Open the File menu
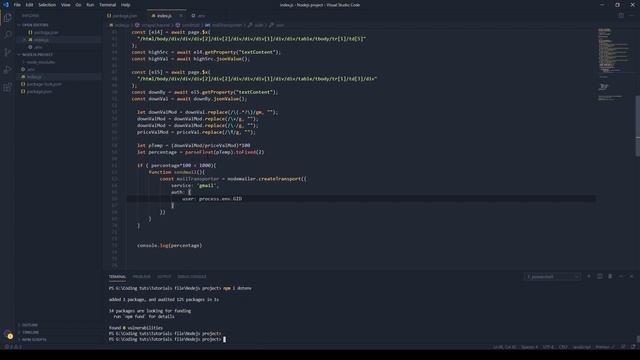Screen dimensions: 640x360 click(17, 5)
